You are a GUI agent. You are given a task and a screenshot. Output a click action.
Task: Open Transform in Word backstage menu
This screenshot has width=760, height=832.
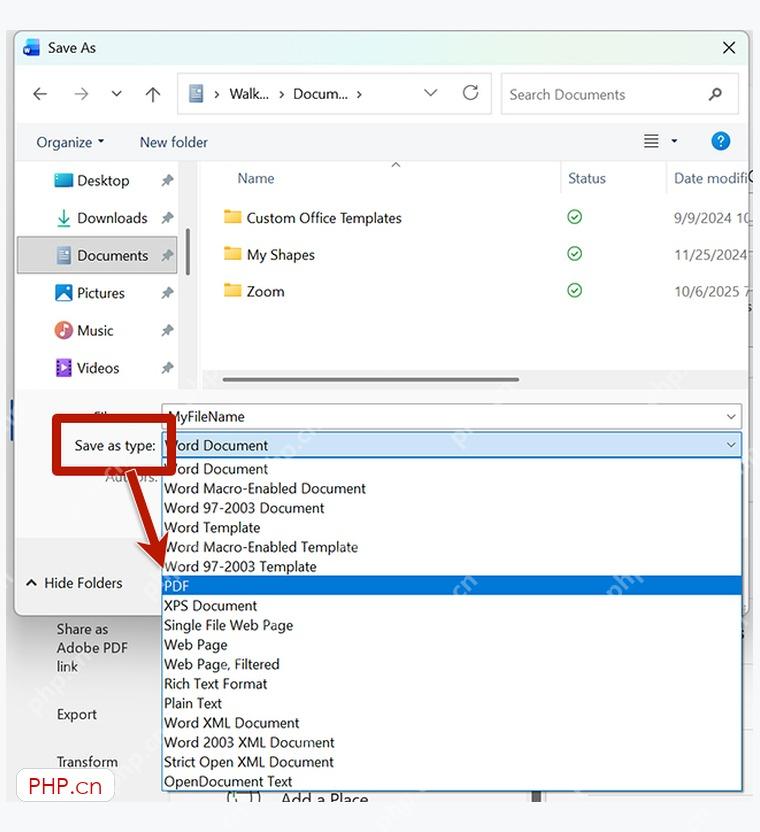(88, 762)
